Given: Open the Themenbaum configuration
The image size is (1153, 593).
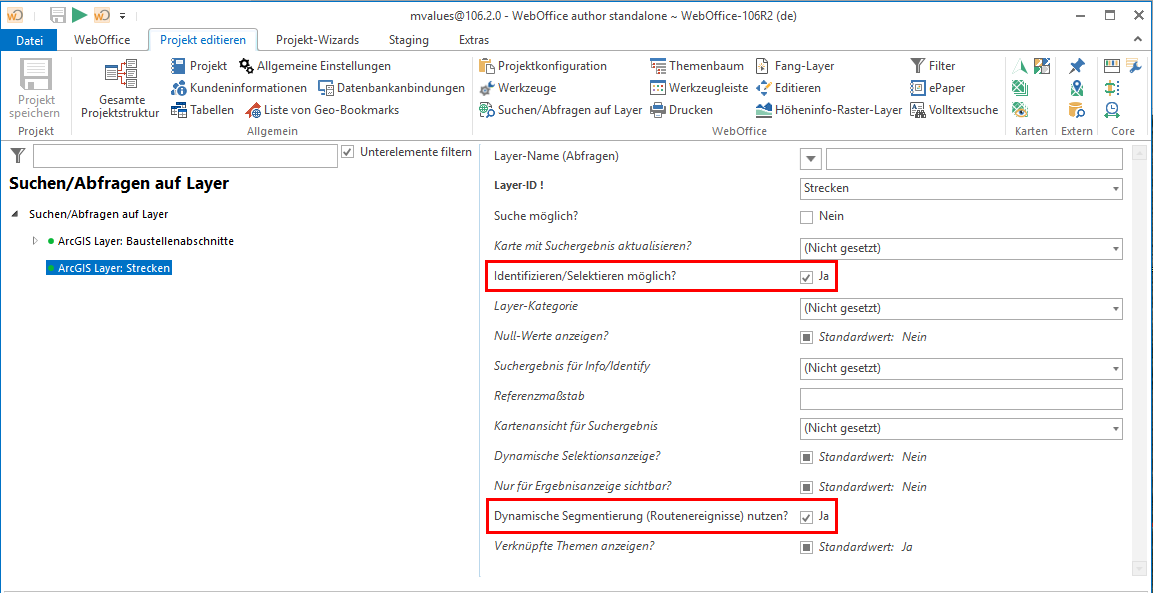Looking at the screenshot, I should [x=698, y=66].
